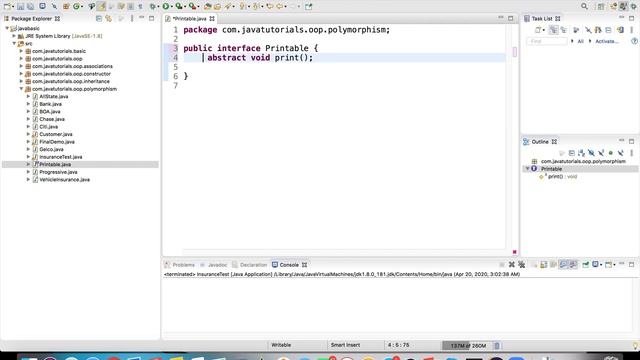
Task: Click the Activate... link in Task List
Action: [x=607, y=41]
